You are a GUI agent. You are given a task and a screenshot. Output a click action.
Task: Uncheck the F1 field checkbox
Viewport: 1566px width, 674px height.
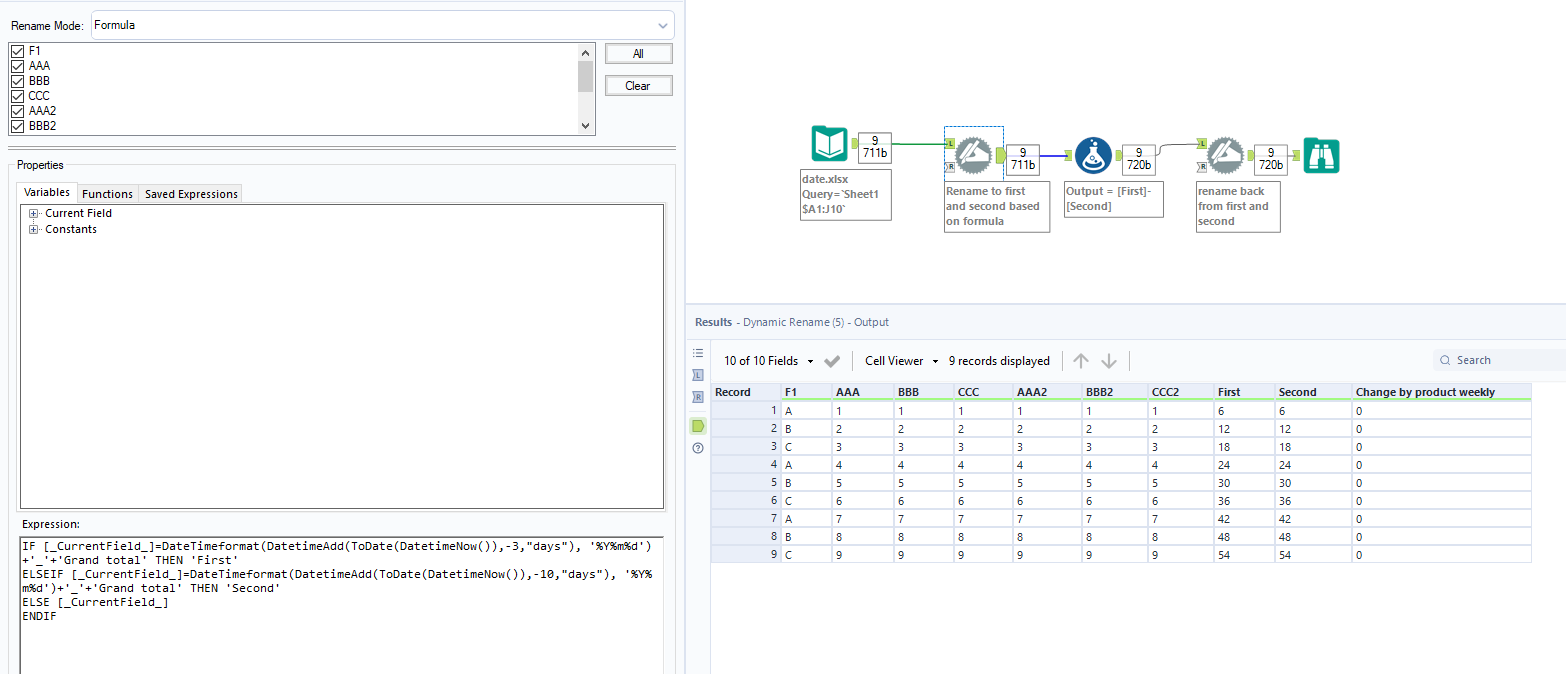17,50
